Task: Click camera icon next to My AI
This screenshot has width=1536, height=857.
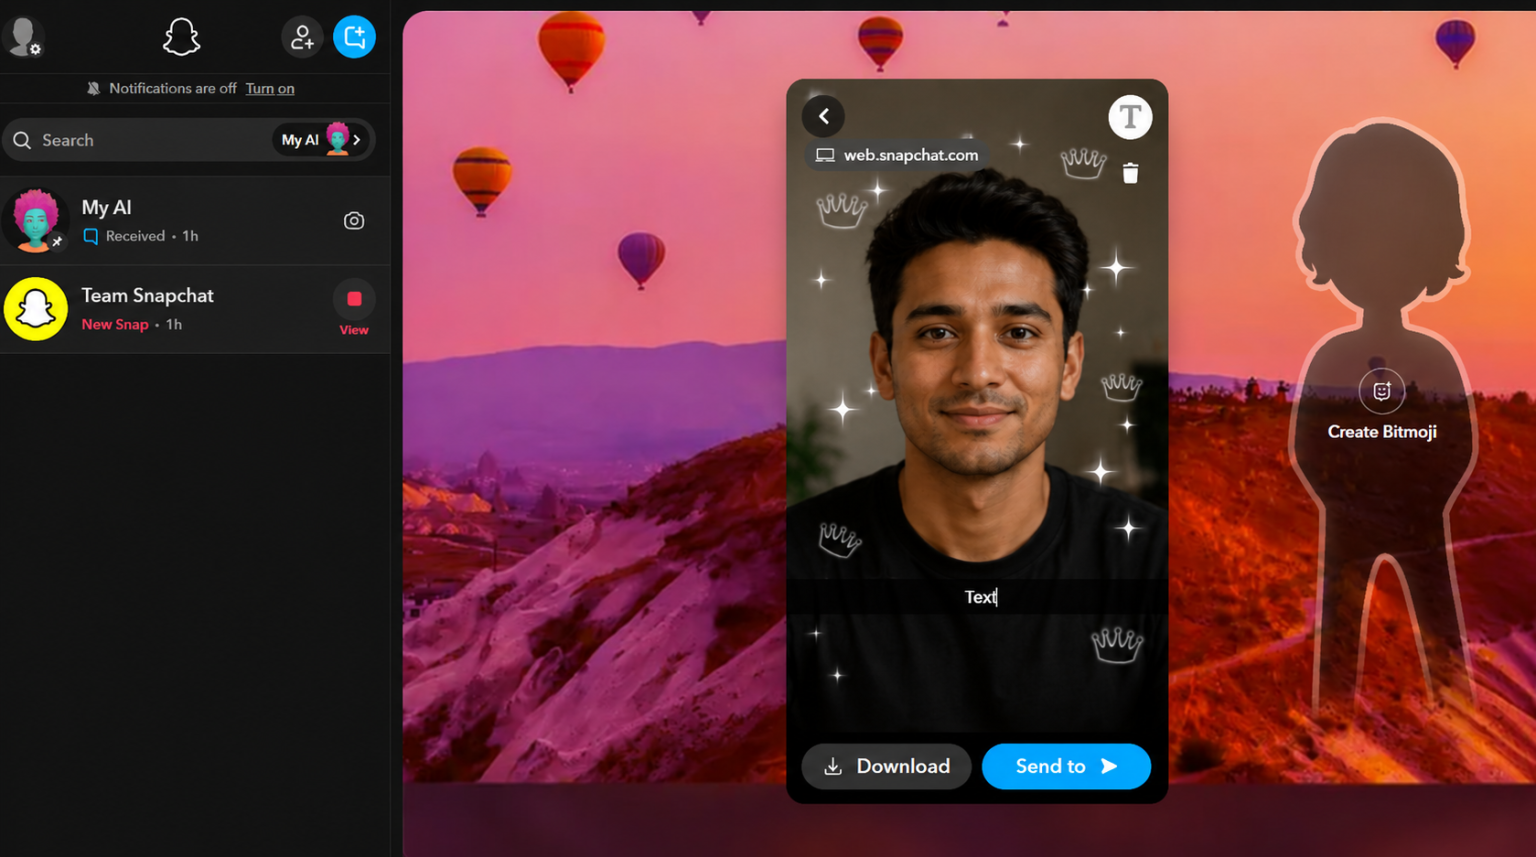Action: coord(354,221)
